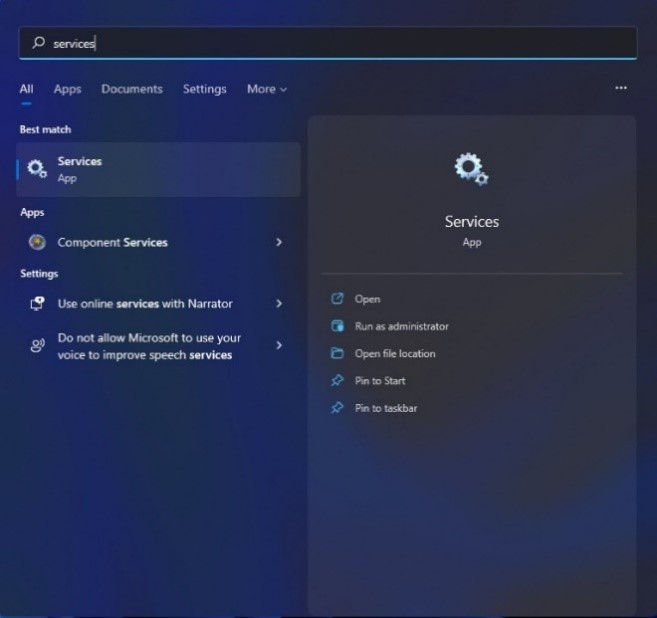Open 'Use online services with Narrator' setting
This screenshot has height=618, width=657.
tap(158, 303)
